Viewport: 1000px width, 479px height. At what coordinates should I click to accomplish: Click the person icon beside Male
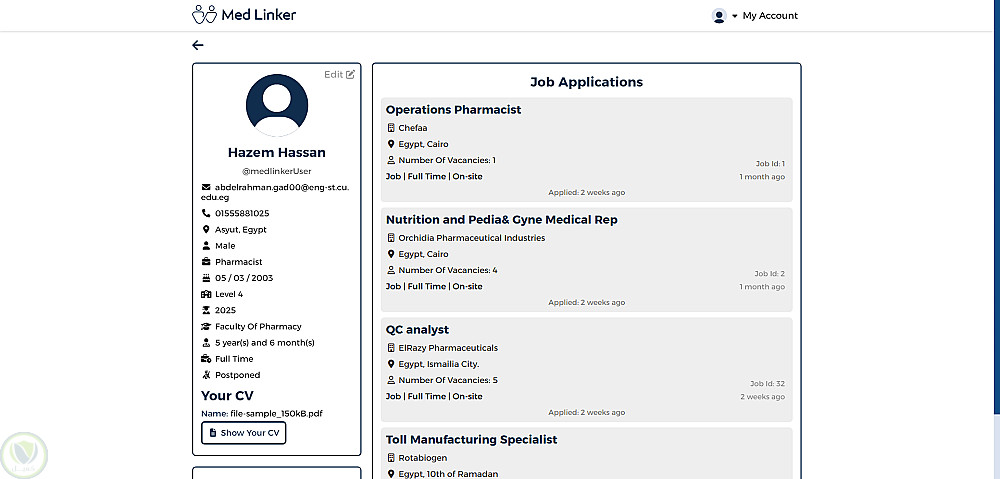206,246
